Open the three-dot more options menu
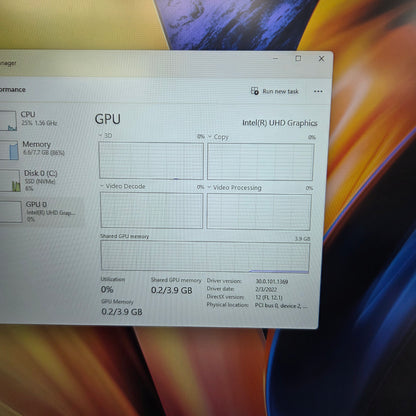Screen dimensions: 416x416 pyautogui.click(x=318, y=91)
